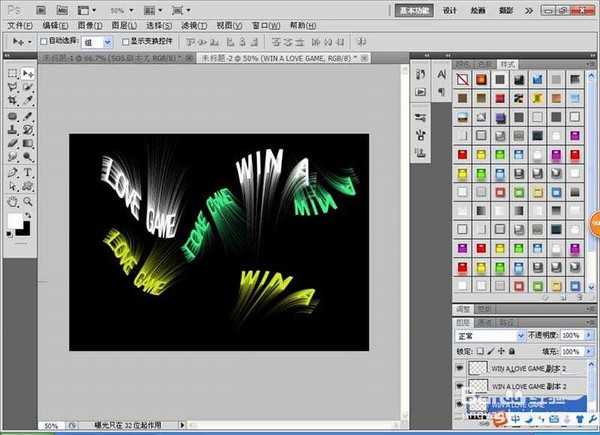Hide the top WIN A LOVE GAME 副本 2 layer
The width and height of the screenshot is (600, 435).
[x=460, y=369]
